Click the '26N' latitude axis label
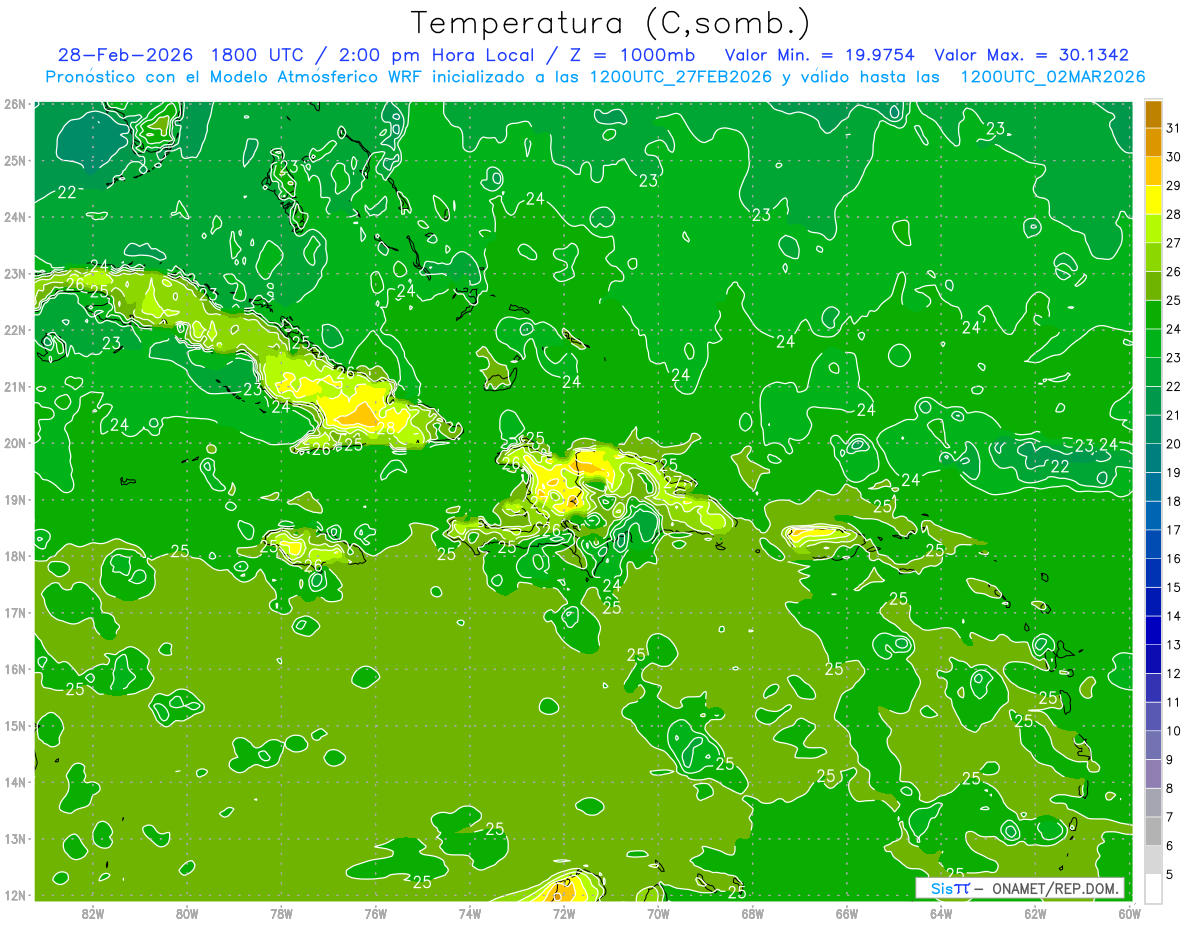The width and height of the screenshot is (1200, 927). tap(14, 104)
